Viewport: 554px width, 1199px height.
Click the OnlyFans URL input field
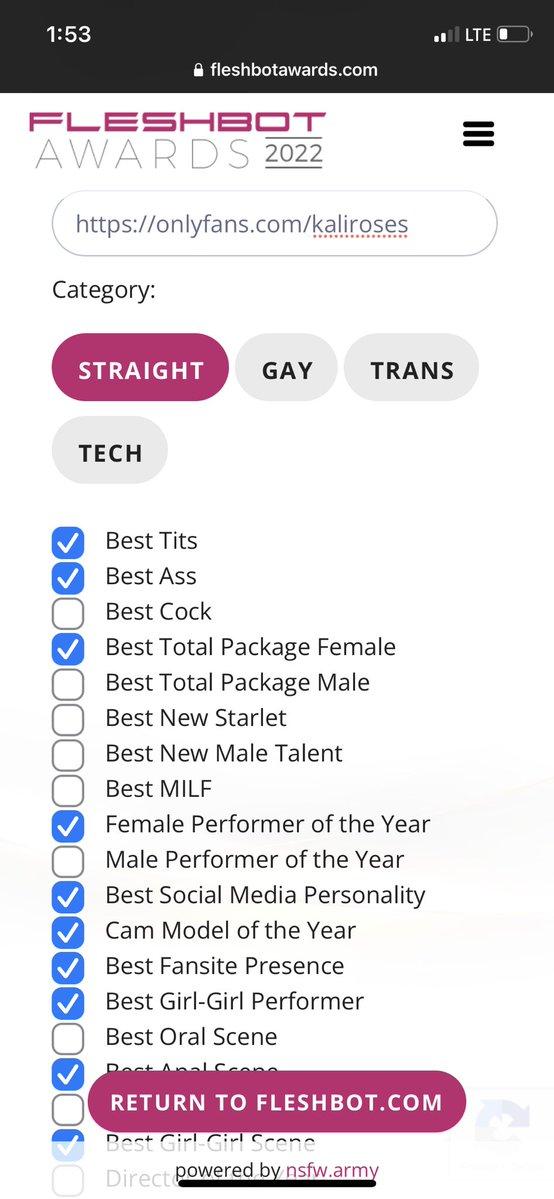pos(275,223)
